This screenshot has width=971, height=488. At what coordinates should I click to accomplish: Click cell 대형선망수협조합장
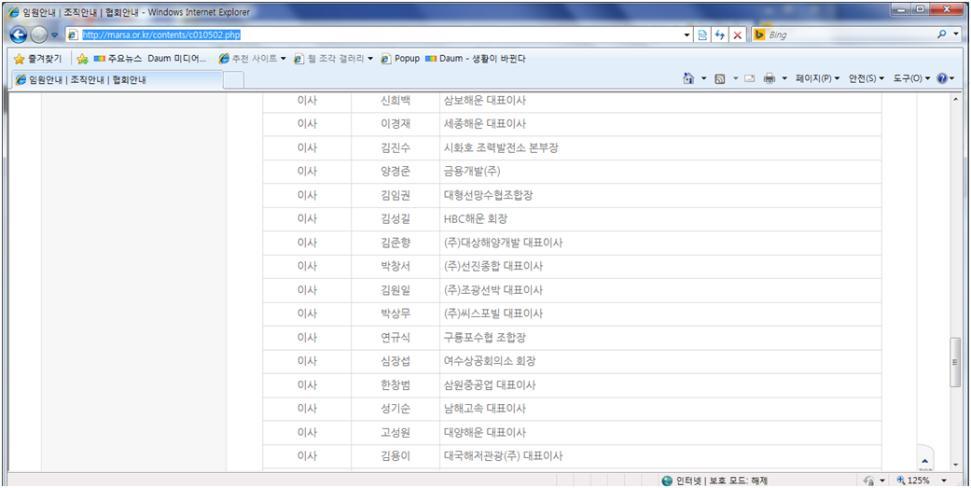(x=660, y=195)
